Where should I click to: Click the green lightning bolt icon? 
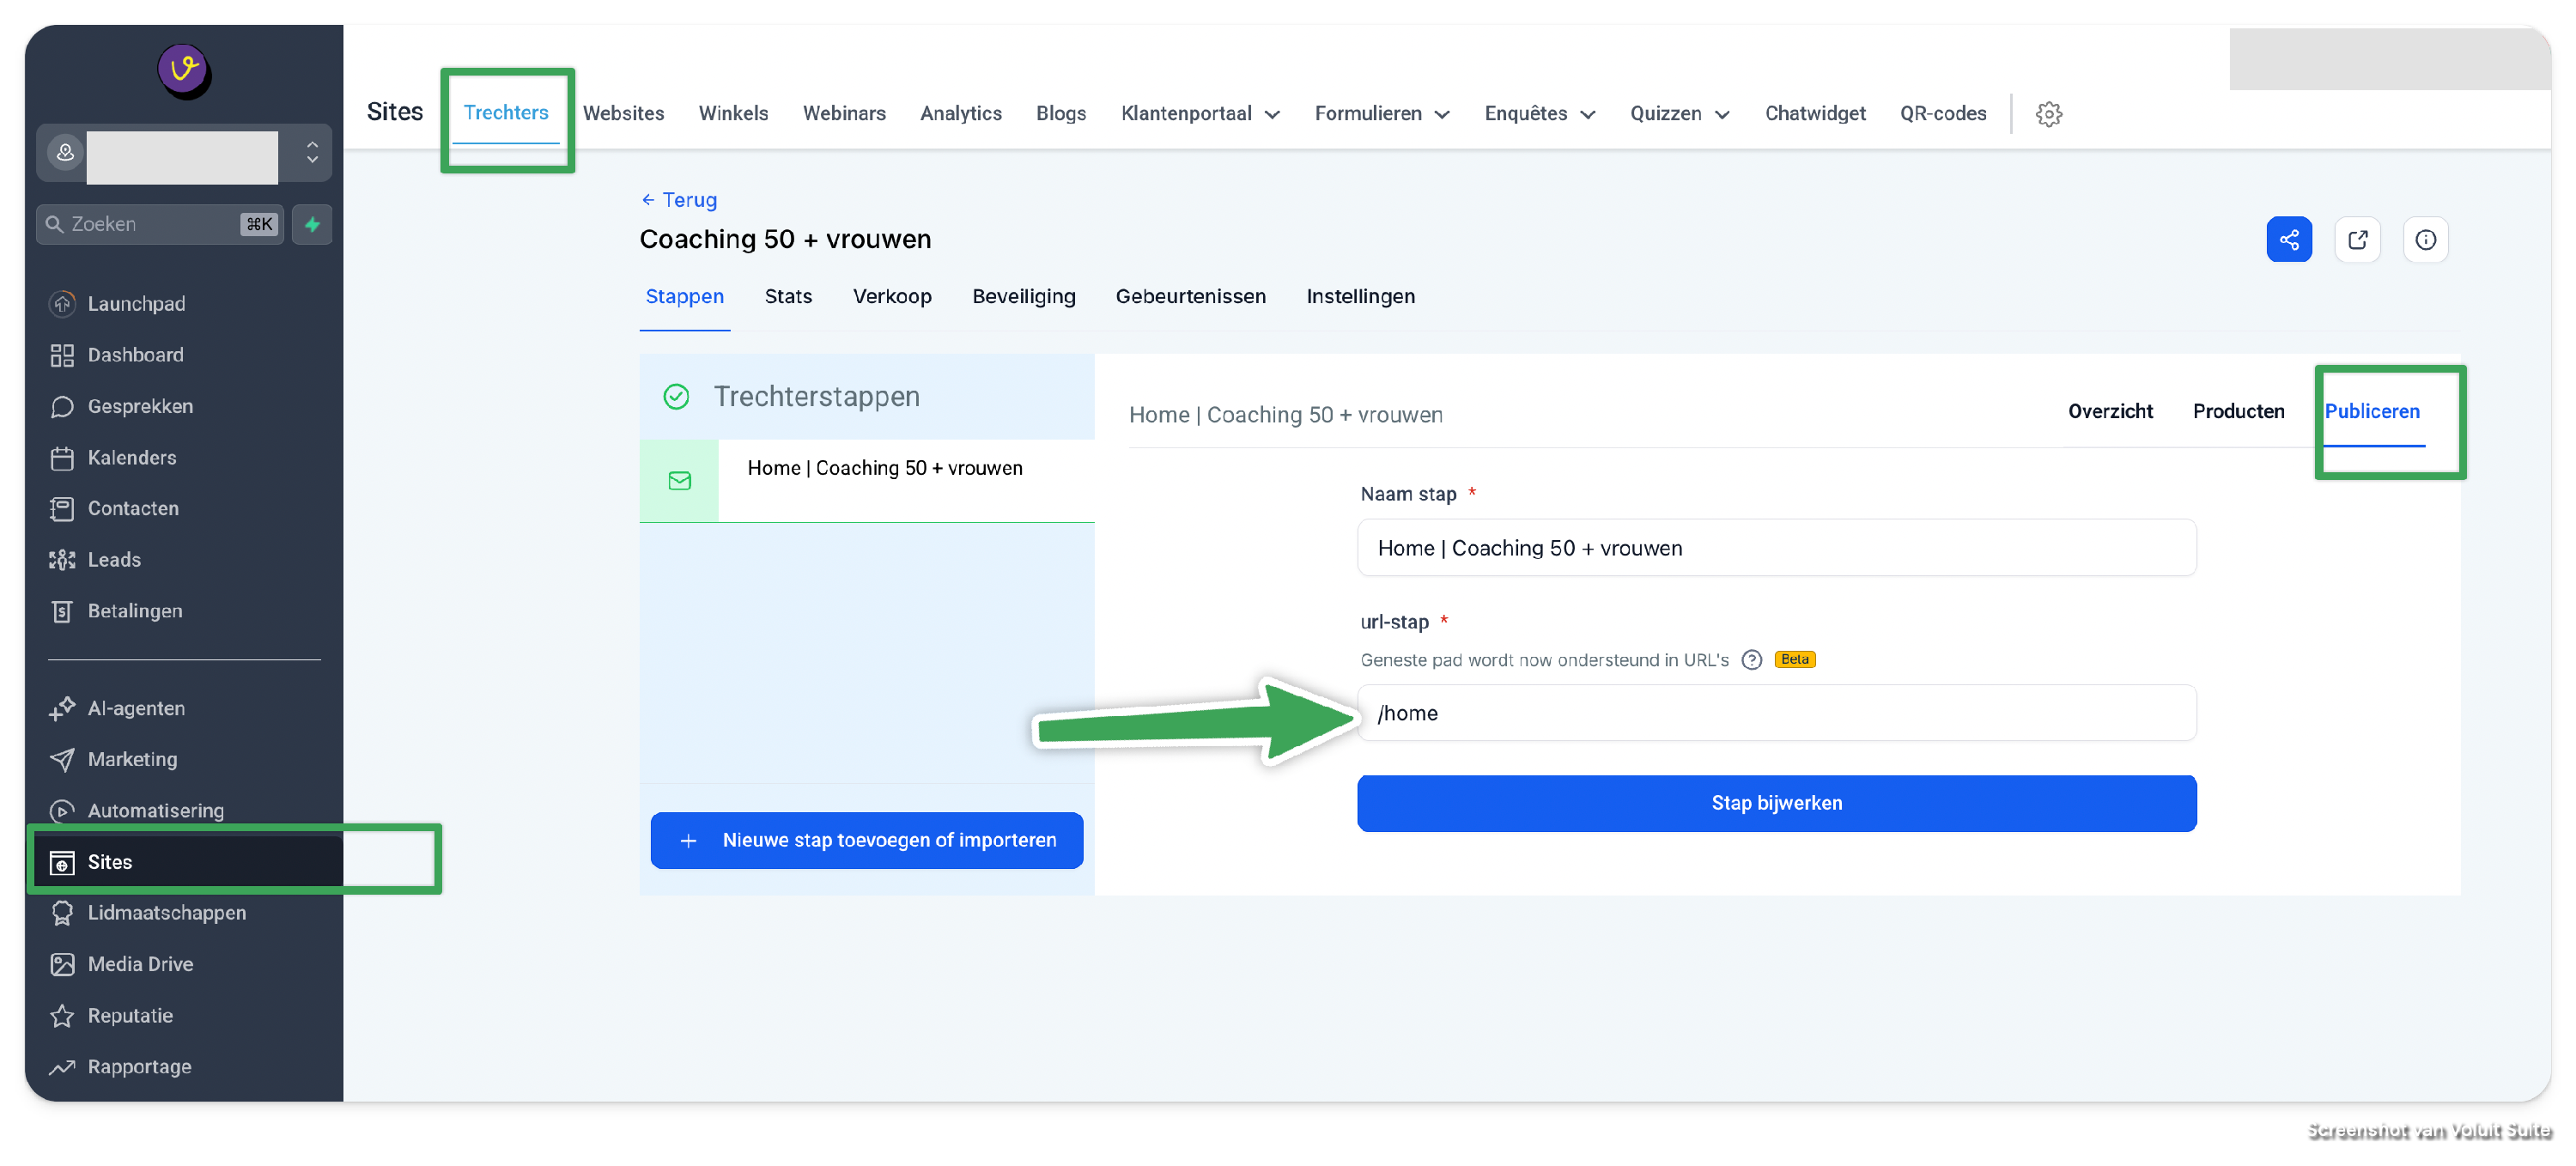pyautogui.click(x=312, y=224)
